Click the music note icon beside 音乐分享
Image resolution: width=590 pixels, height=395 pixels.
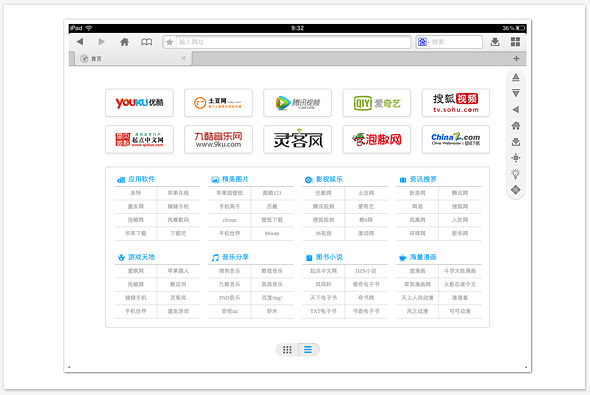[x=215, y=257]
